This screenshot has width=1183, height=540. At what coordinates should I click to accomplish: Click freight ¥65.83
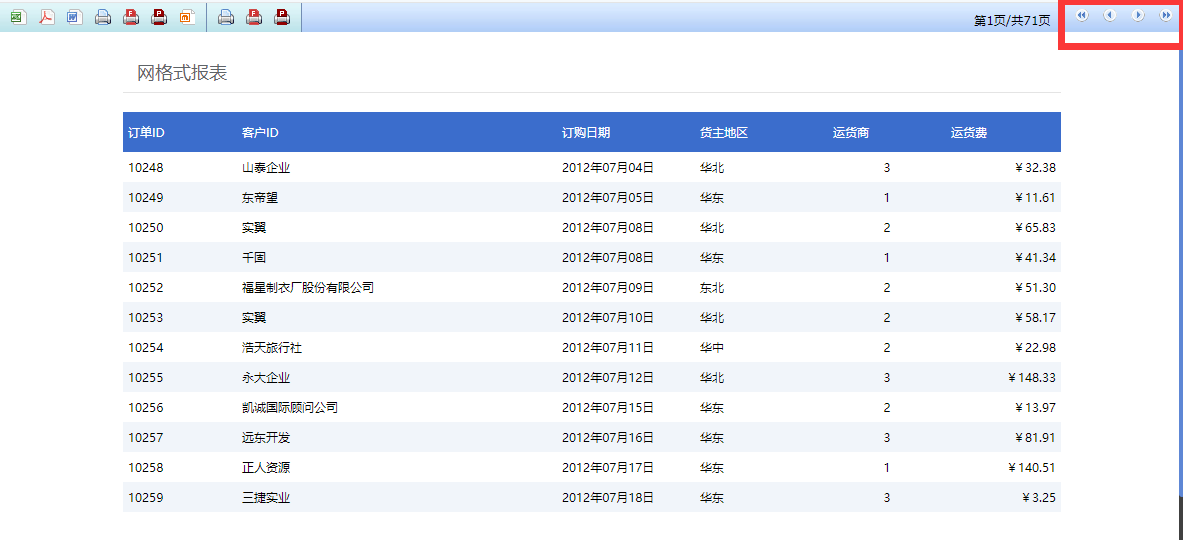click(1035, 228)
